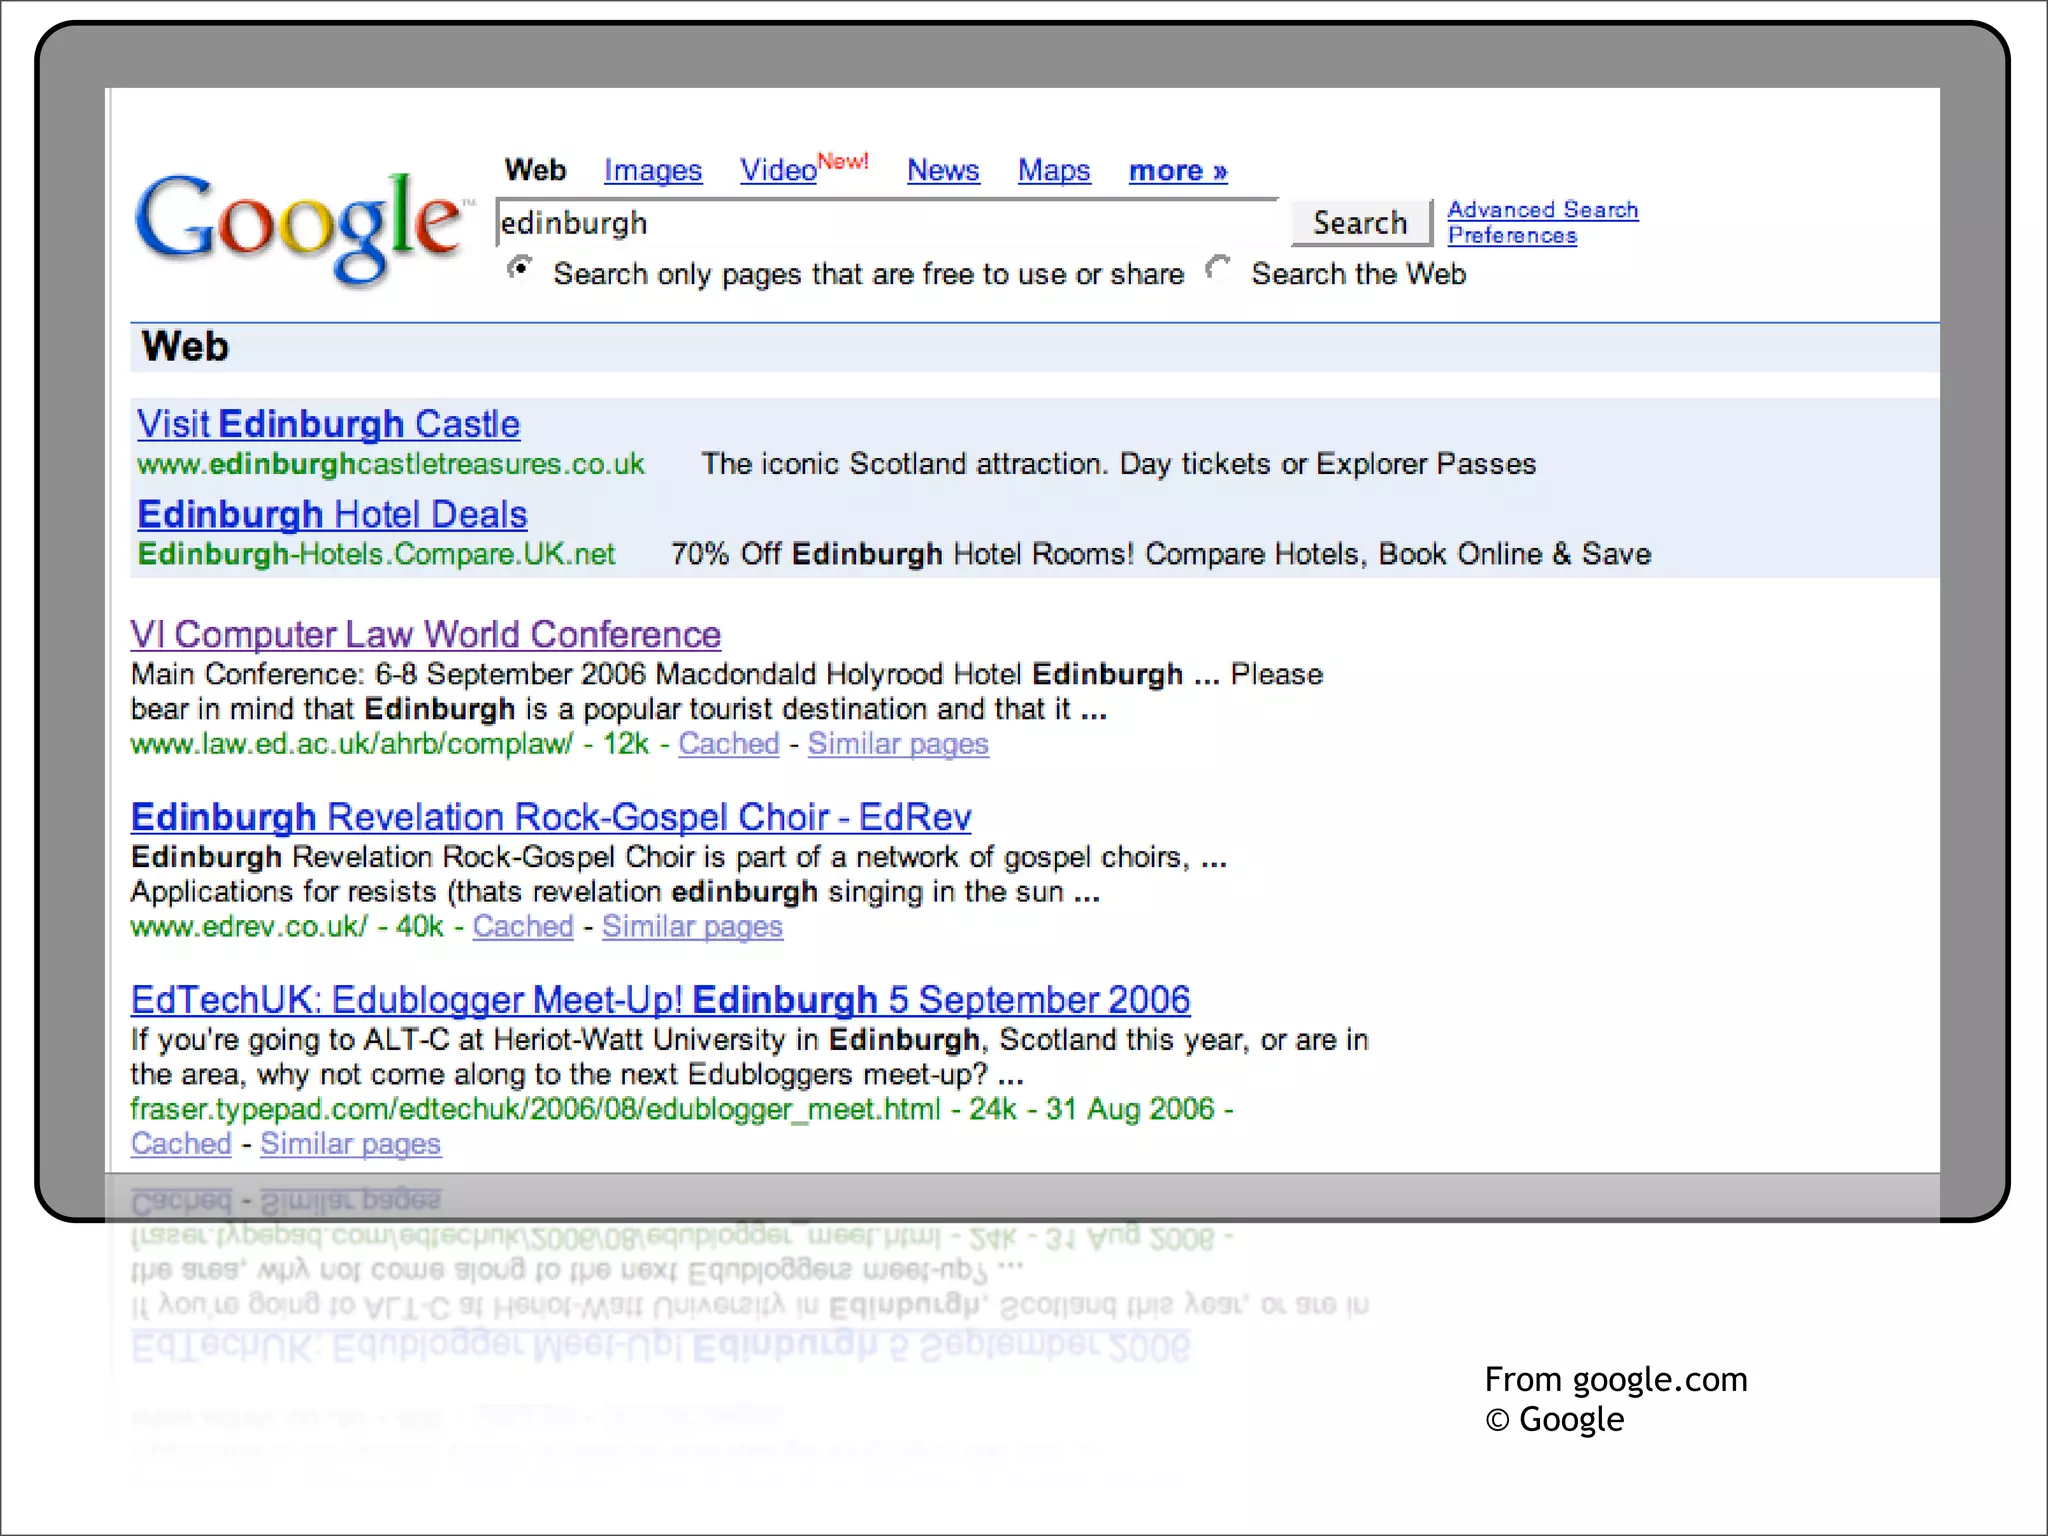View Cached copy of law.ed.ac.uk result
This screenshot has width=2048, height=1536.
click(x=728, y=744)
